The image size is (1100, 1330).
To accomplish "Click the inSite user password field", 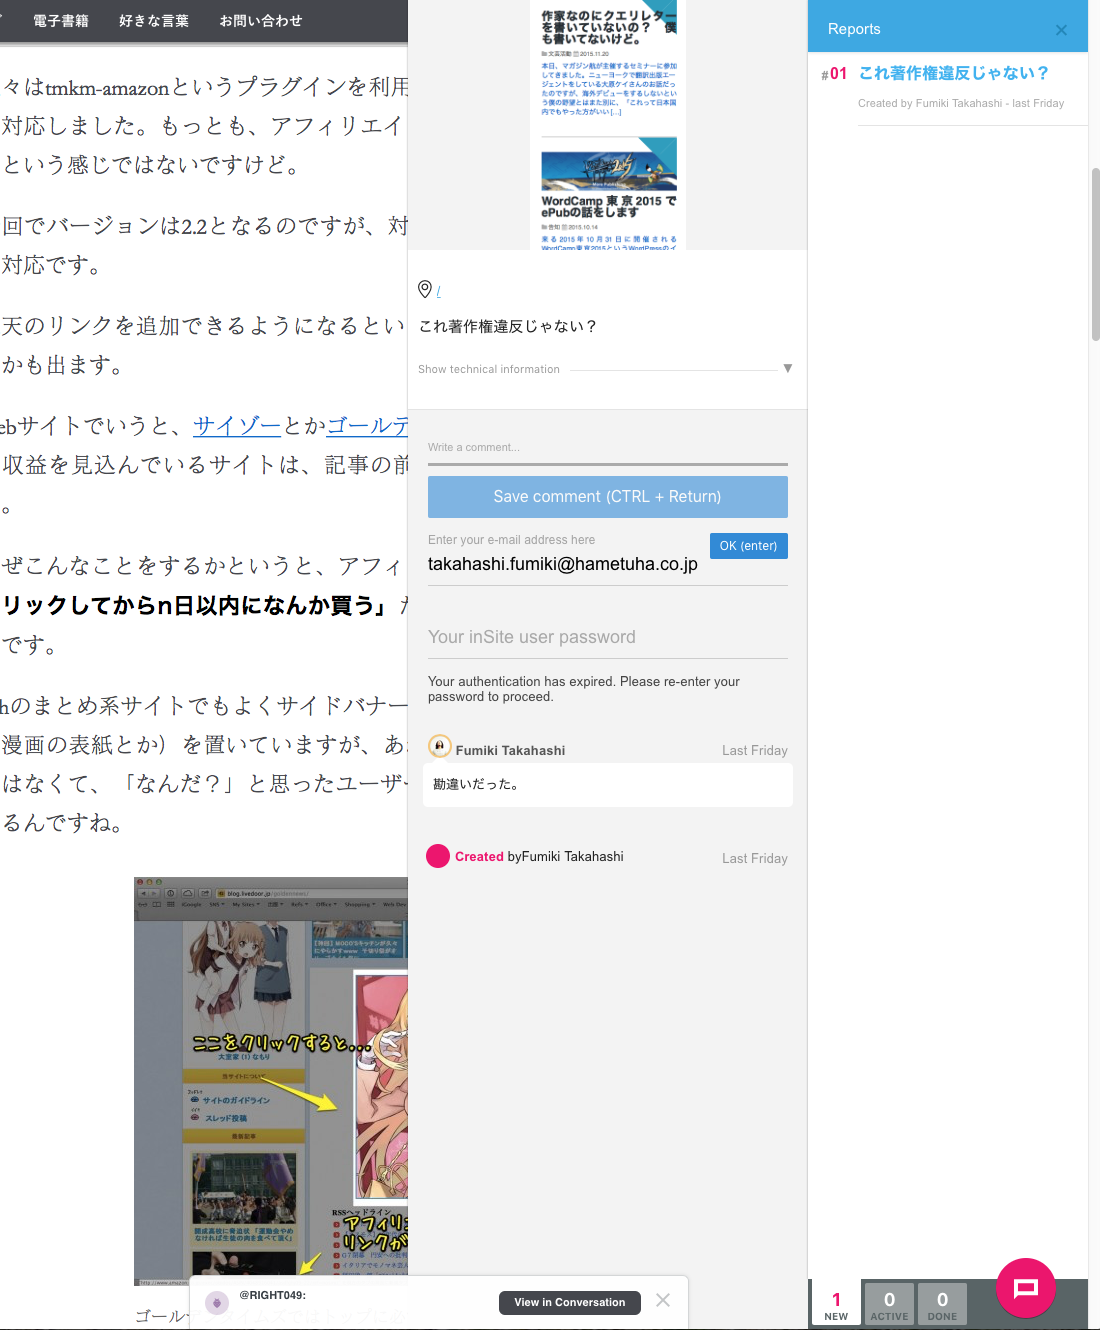I will (607, 637).
